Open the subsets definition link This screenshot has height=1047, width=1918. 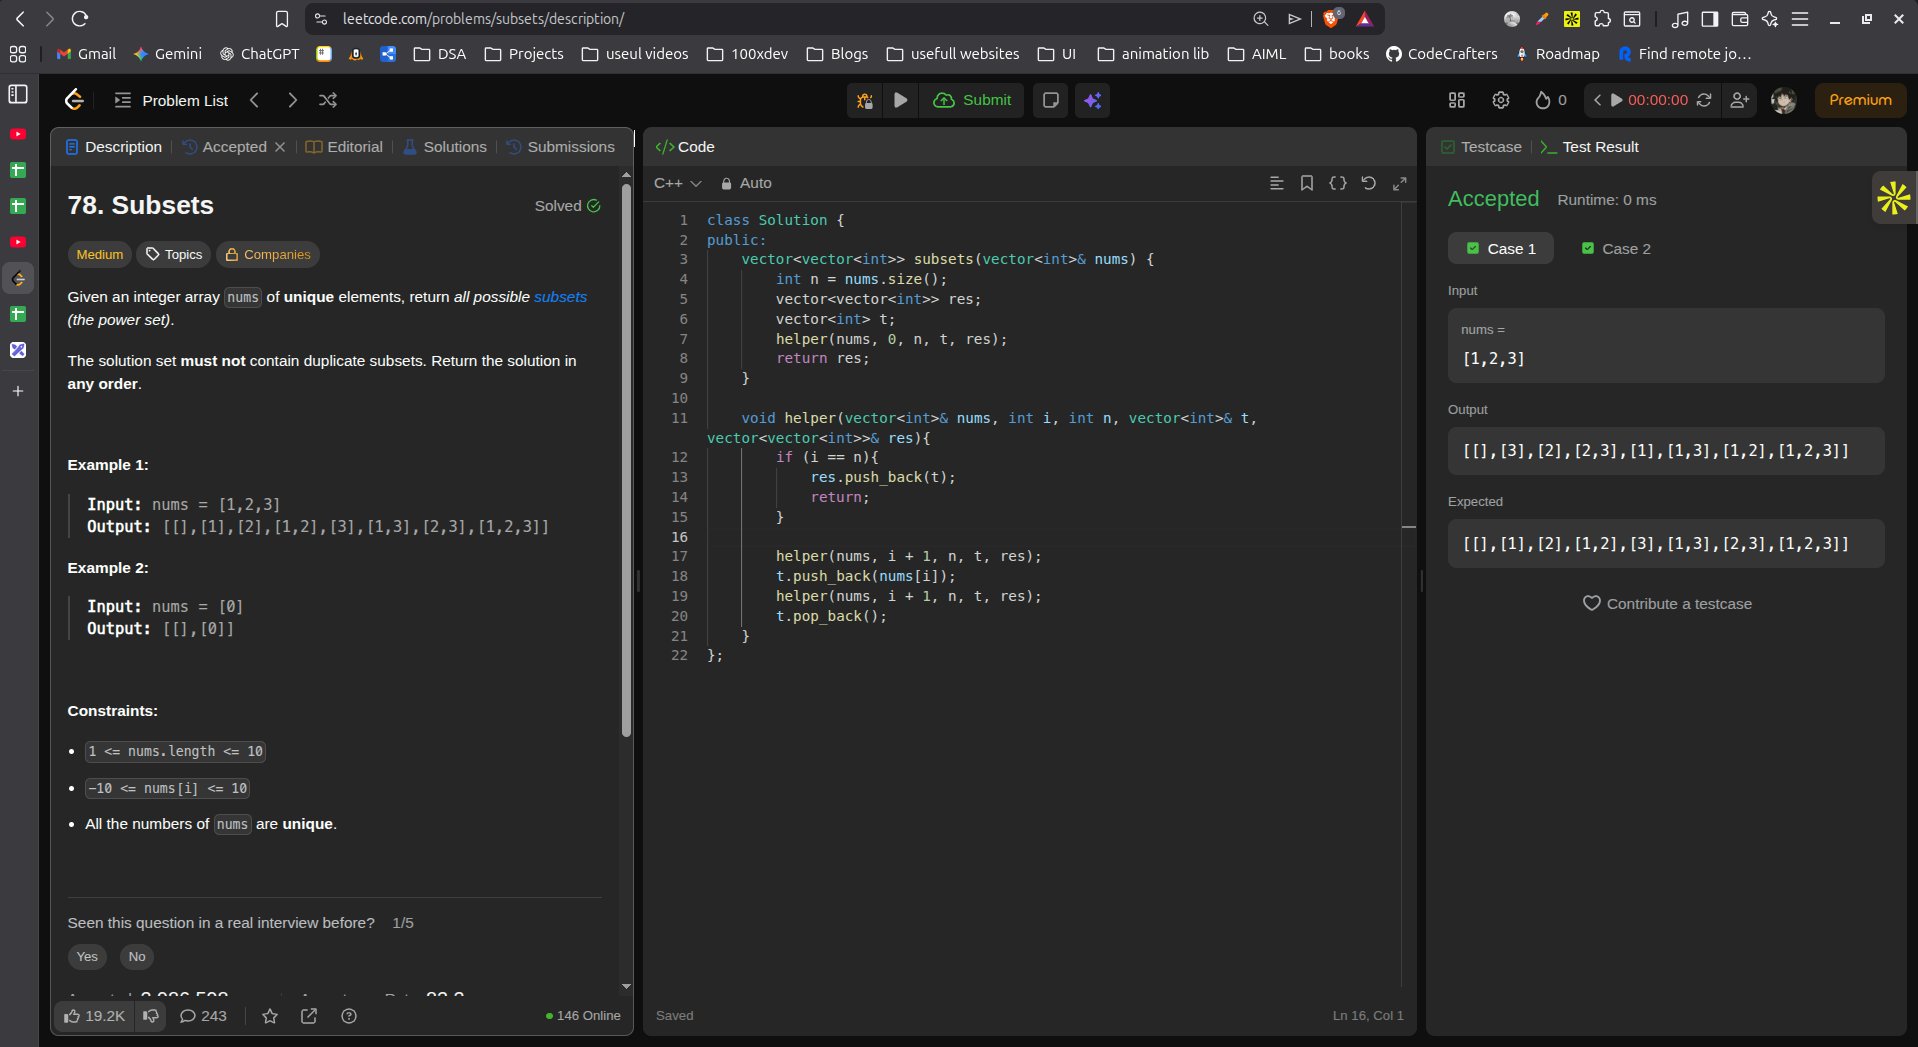point(560,297)
